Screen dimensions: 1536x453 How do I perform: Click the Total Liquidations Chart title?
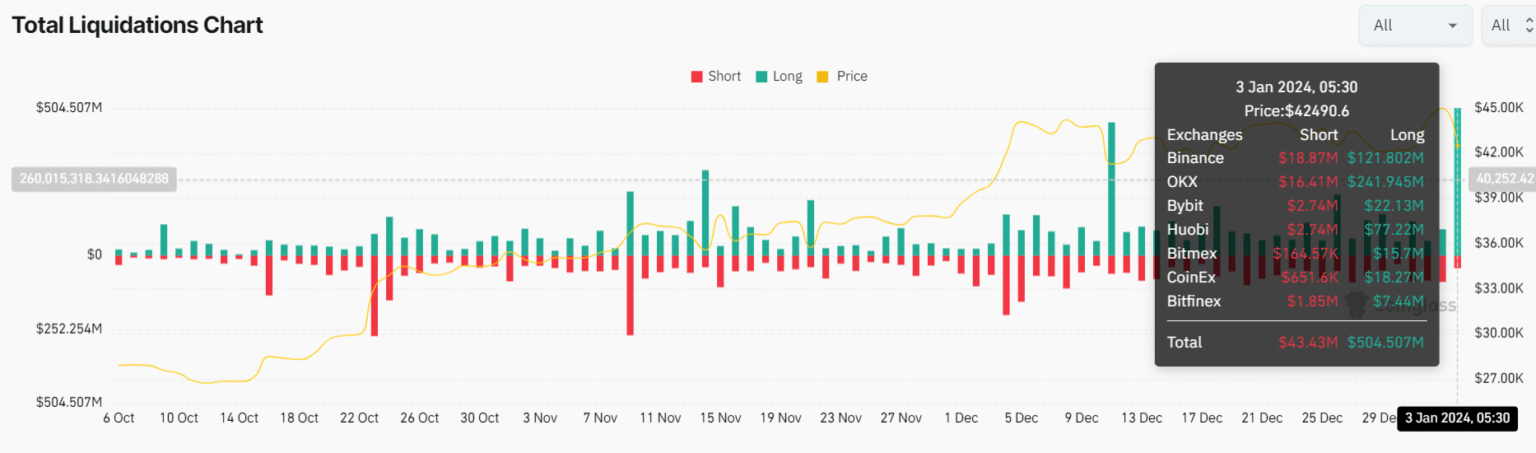pyautogui.click(x=137, y=25)
